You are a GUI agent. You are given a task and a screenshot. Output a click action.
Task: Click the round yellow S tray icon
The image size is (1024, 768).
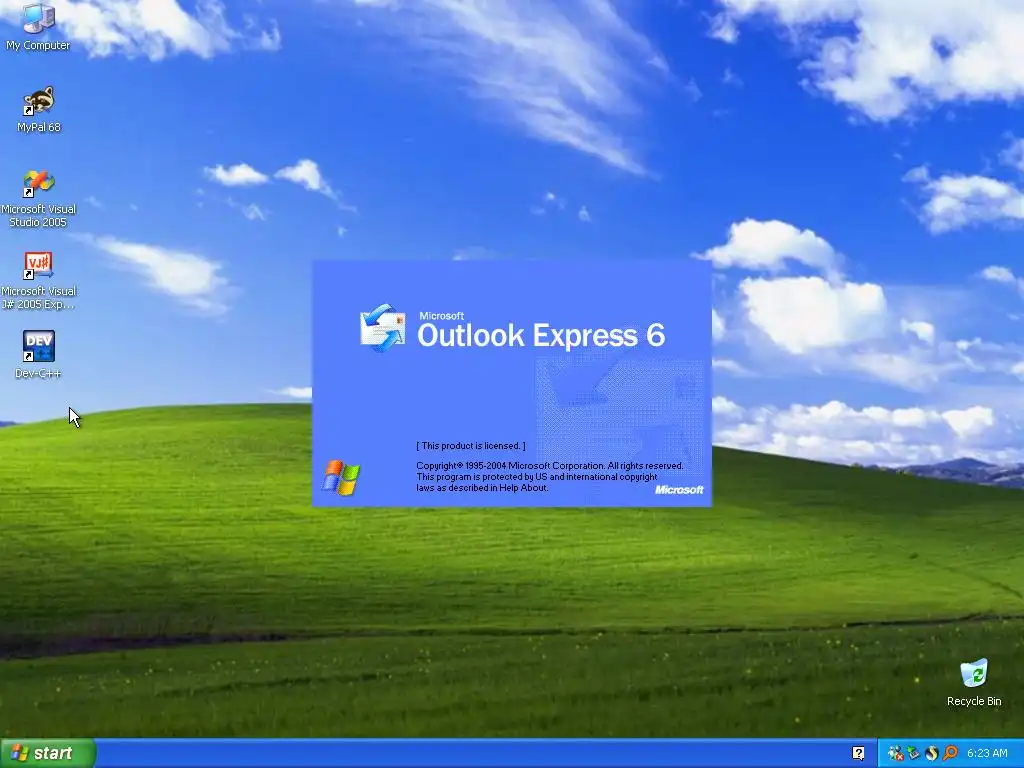932,753
